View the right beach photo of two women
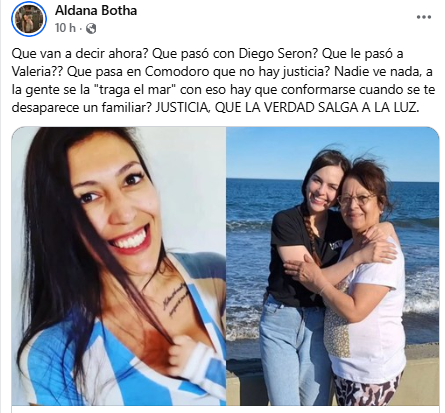The image size is (445, 413). [x=333, y=266]
